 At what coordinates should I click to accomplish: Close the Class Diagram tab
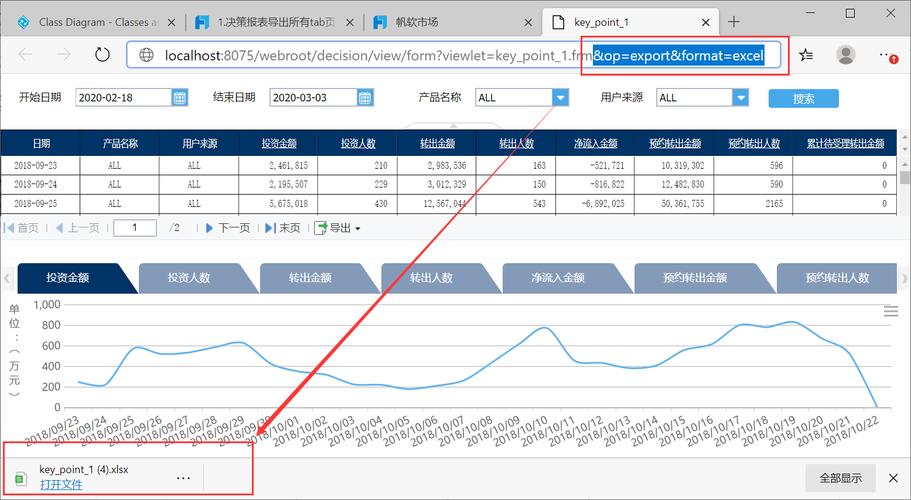(171, 23)
